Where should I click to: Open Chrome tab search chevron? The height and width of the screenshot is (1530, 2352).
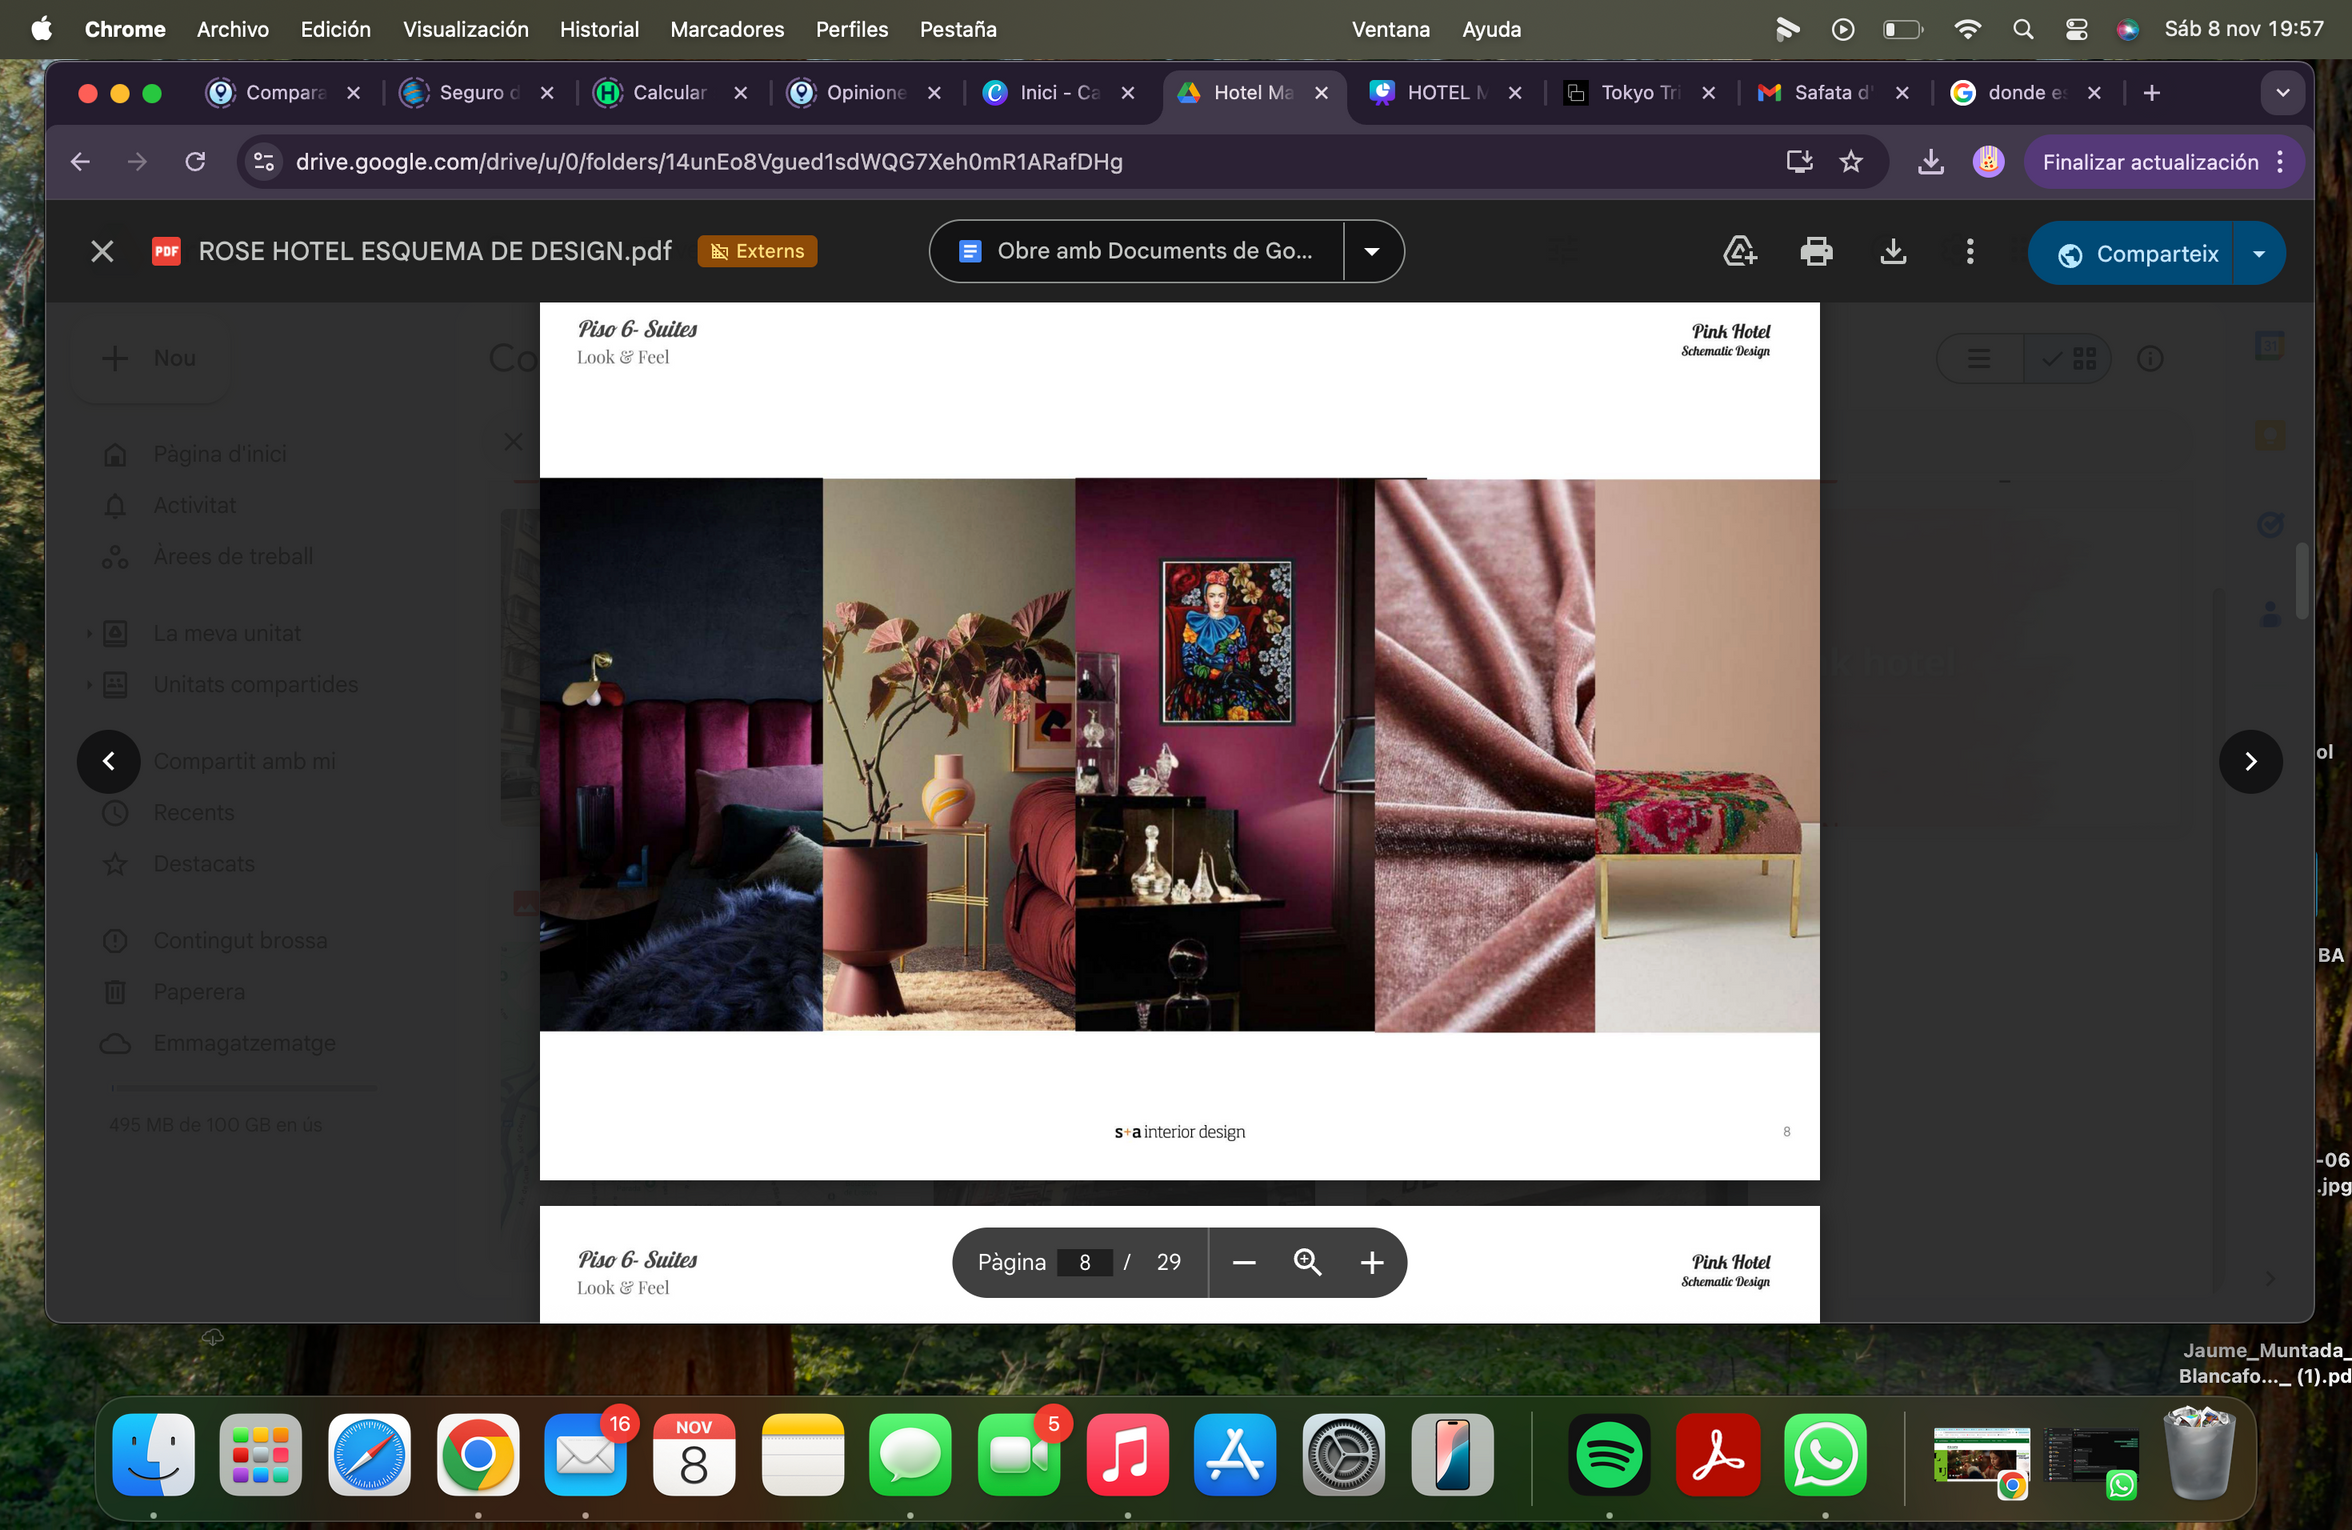pyautogui.click(x=2283, y=93)
